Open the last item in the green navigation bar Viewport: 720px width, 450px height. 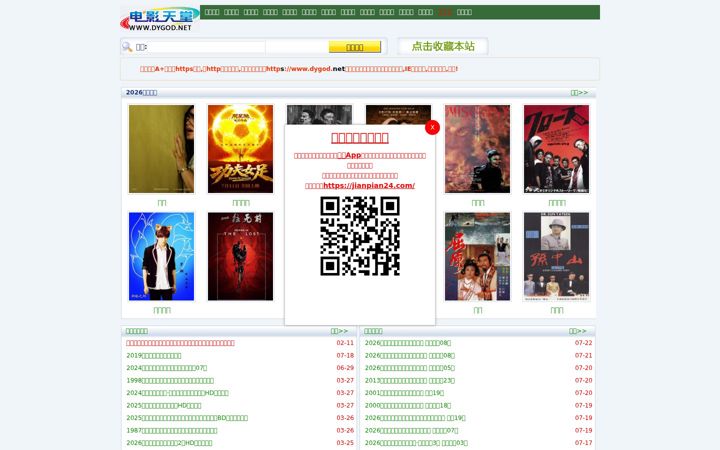point(464,12)
